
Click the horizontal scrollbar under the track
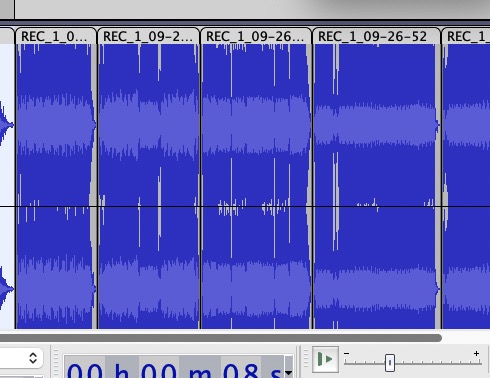(221, 338)
